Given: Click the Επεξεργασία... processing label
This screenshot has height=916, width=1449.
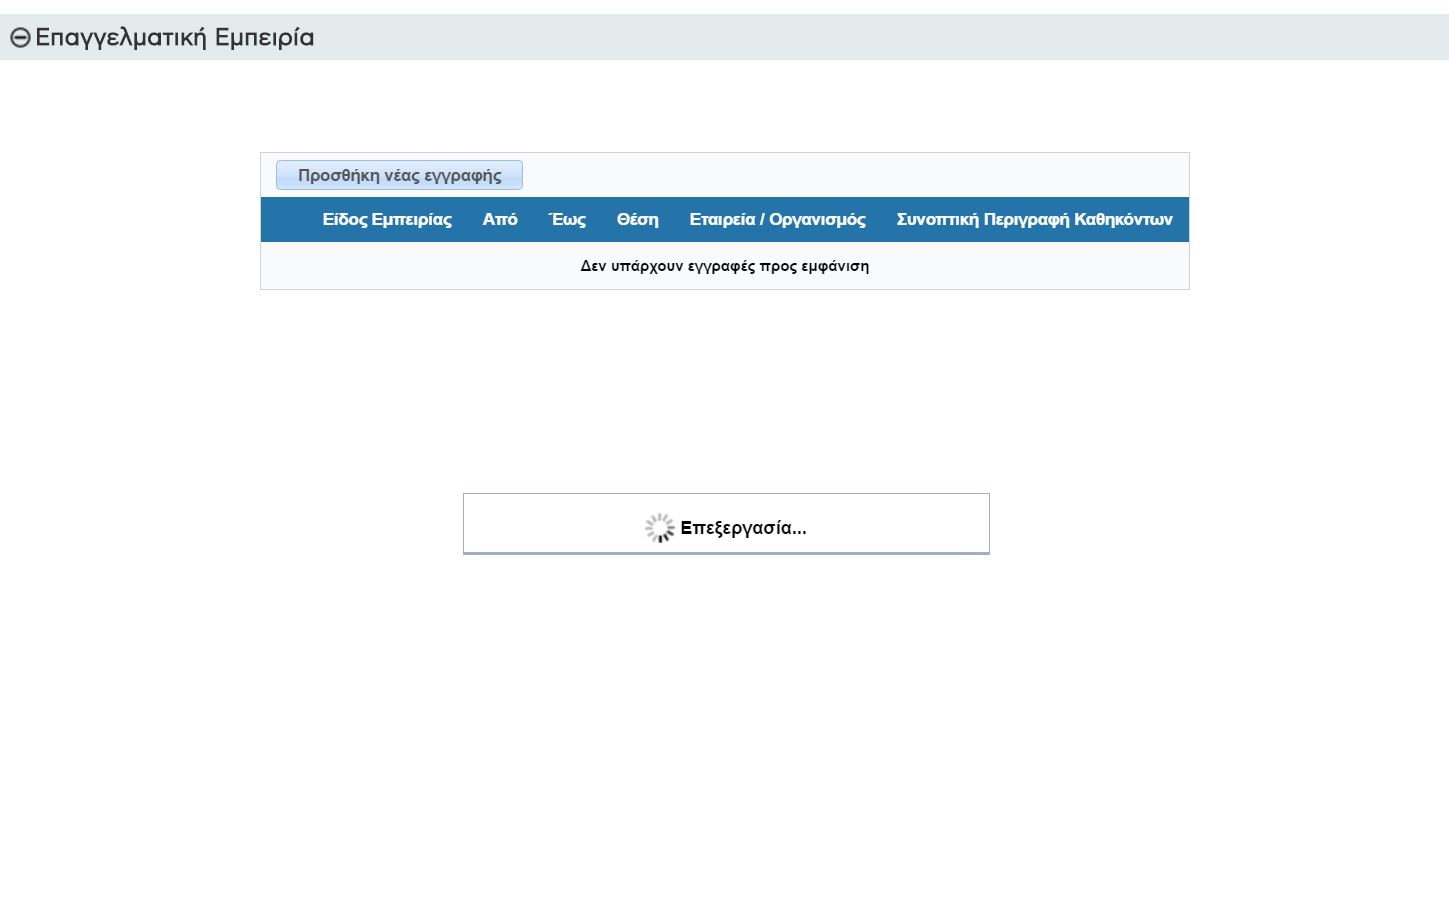Looking at the screenshot, I should [743, 528].
